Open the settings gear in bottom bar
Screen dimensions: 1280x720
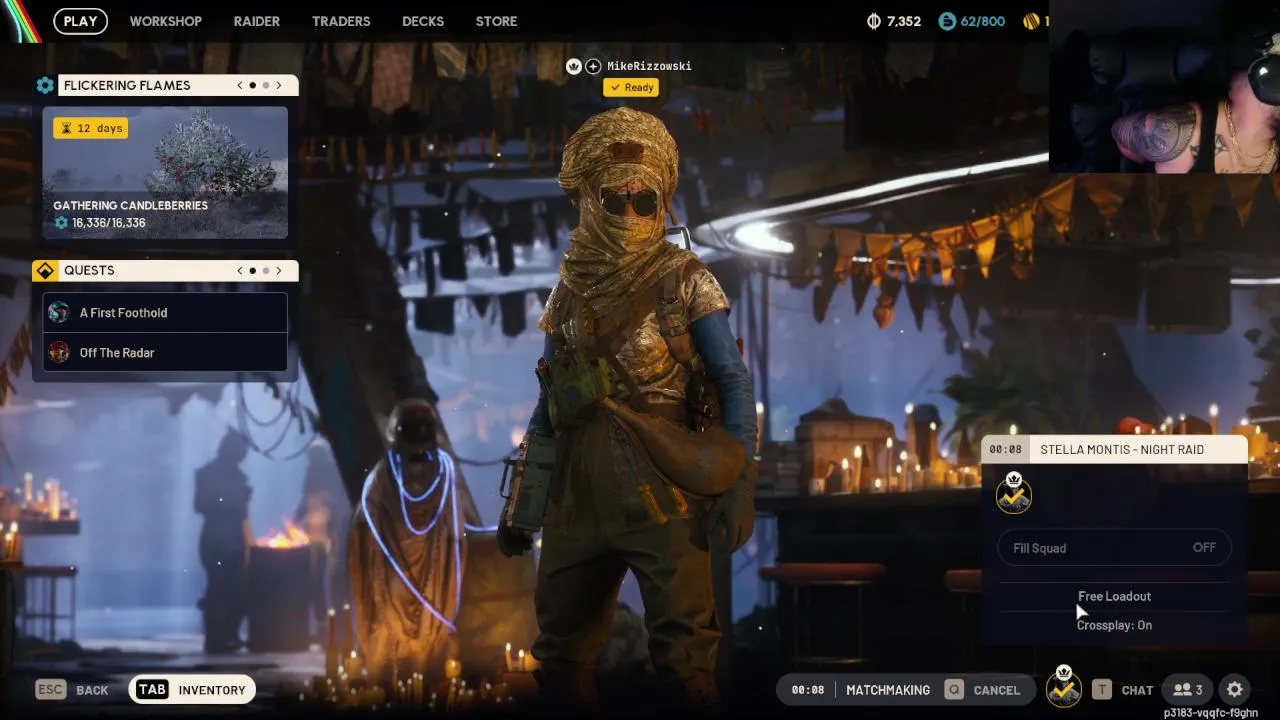coord(1235,690)
